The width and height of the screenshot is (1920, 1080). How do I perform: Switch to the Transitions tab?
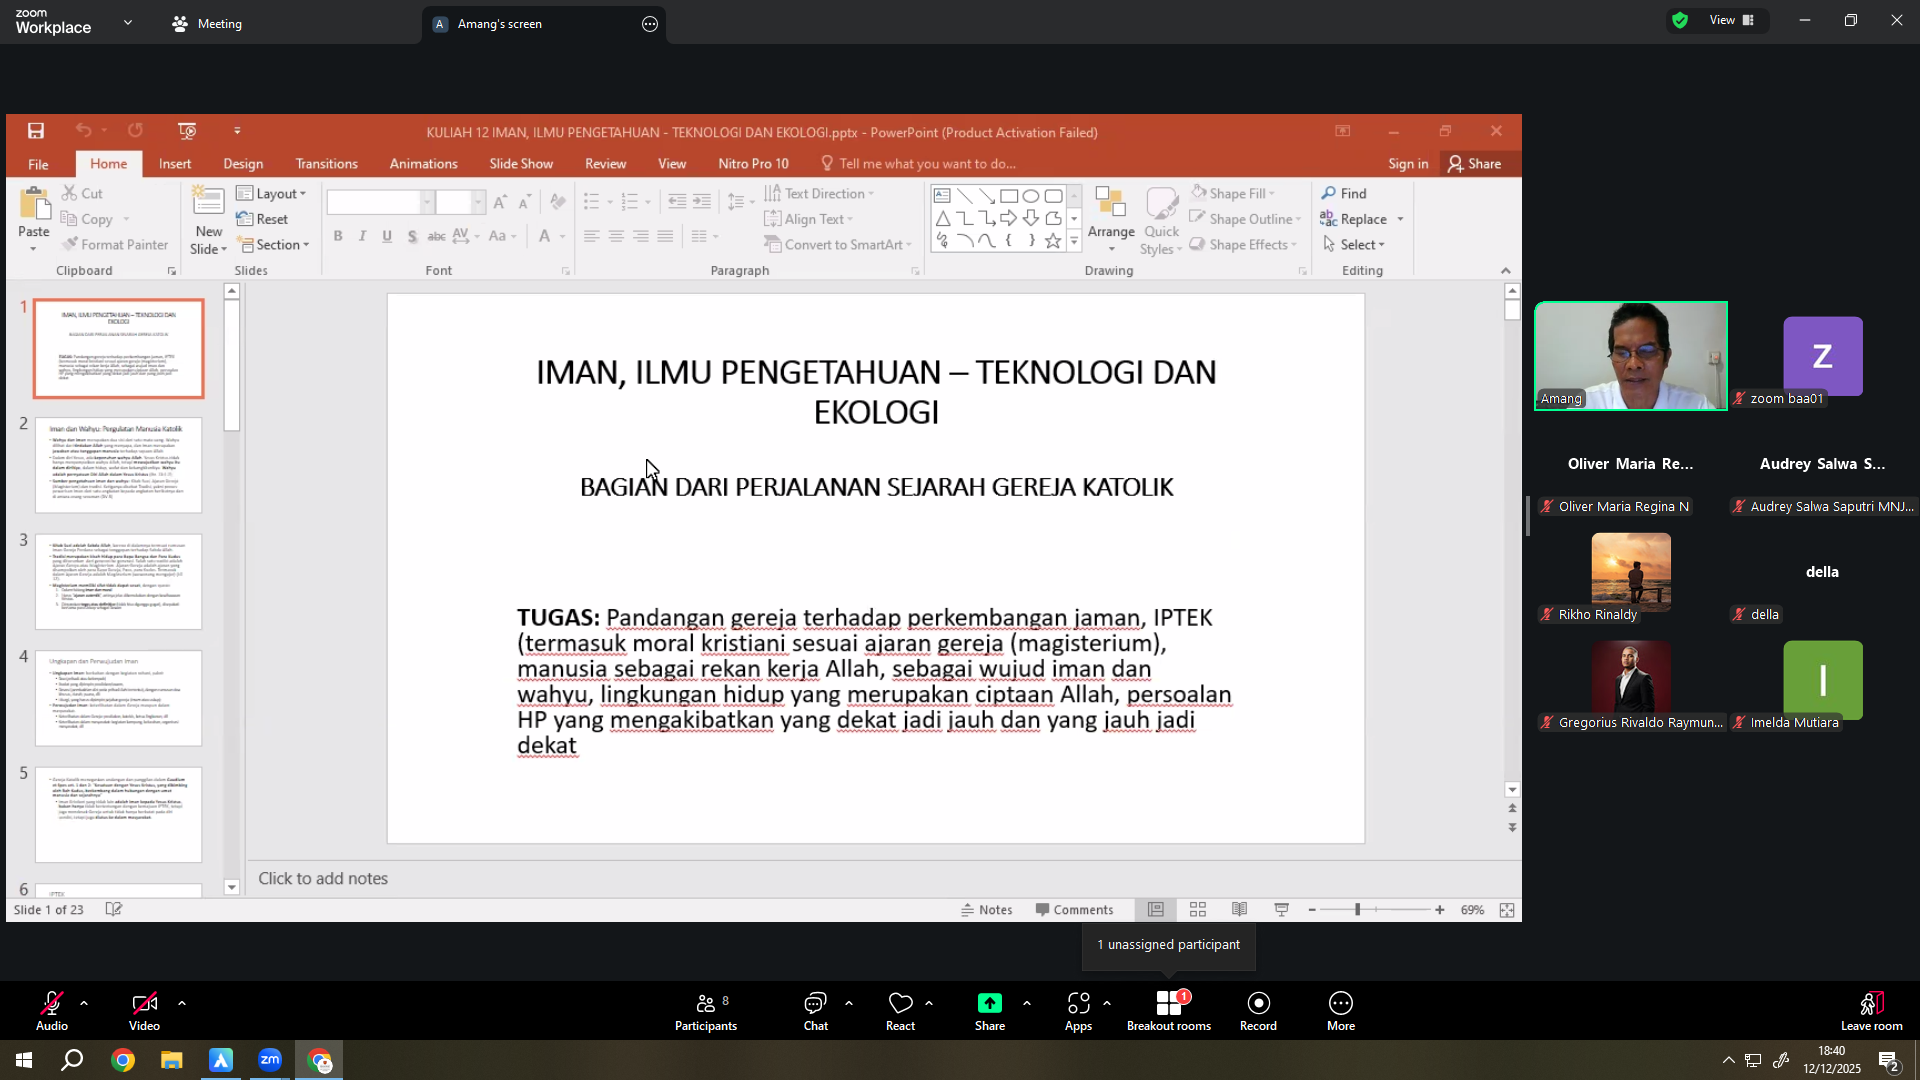tap(326, 164)
